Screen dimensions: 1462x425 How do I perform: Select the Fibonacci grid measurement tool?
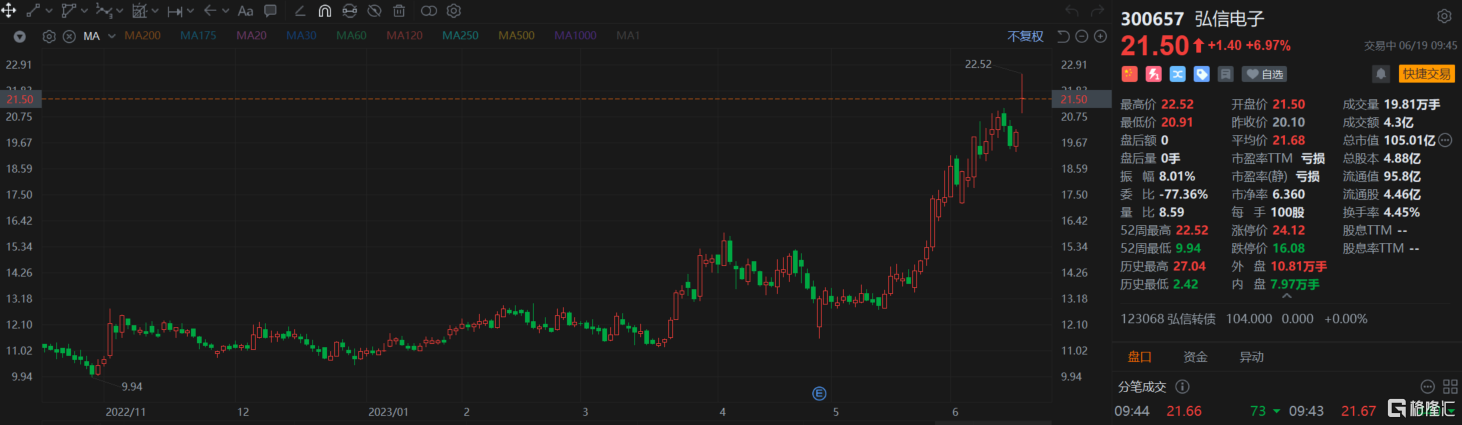click(140, 11)
